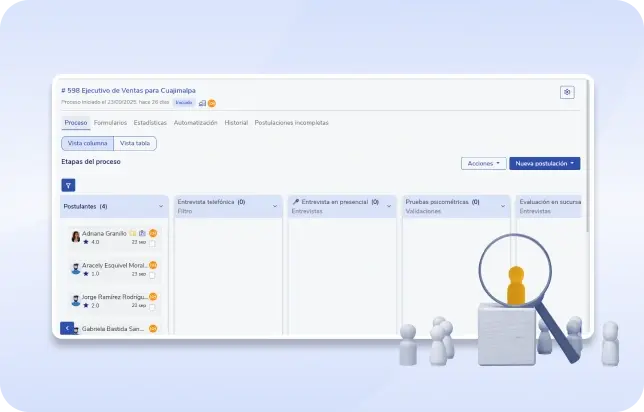Open the Automatización tab
644x412 pixels.
click(195, 123)
